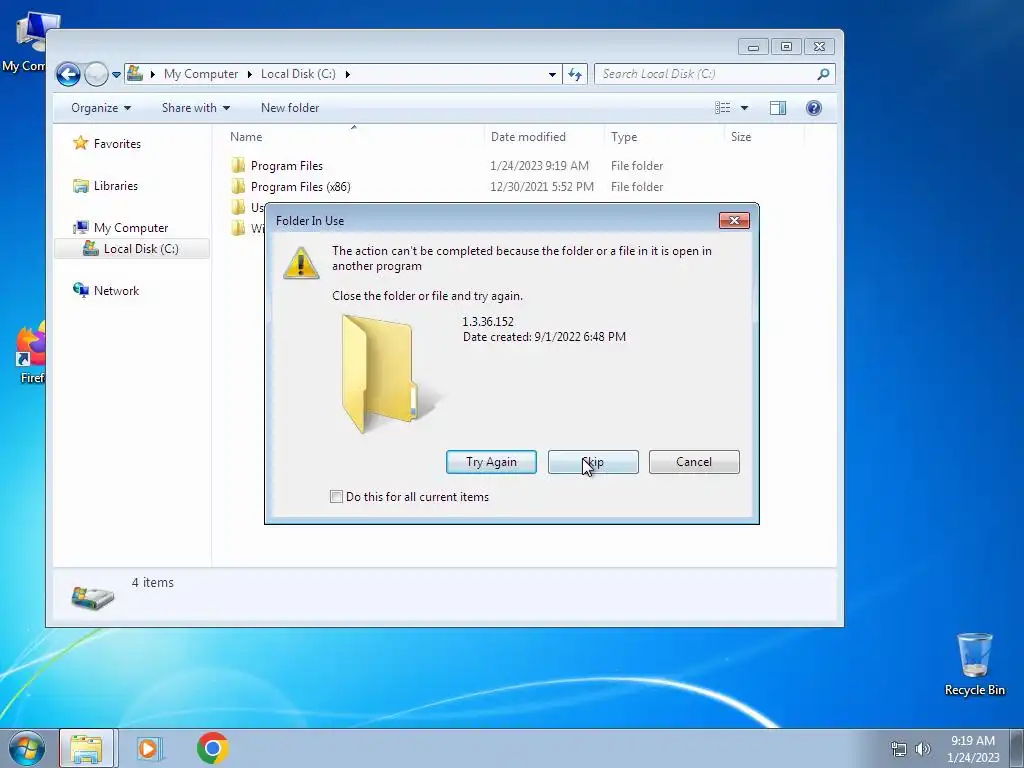Click the Libraries folder icon
This screenshot has width=1024, height=768.
tap(80, 186)
